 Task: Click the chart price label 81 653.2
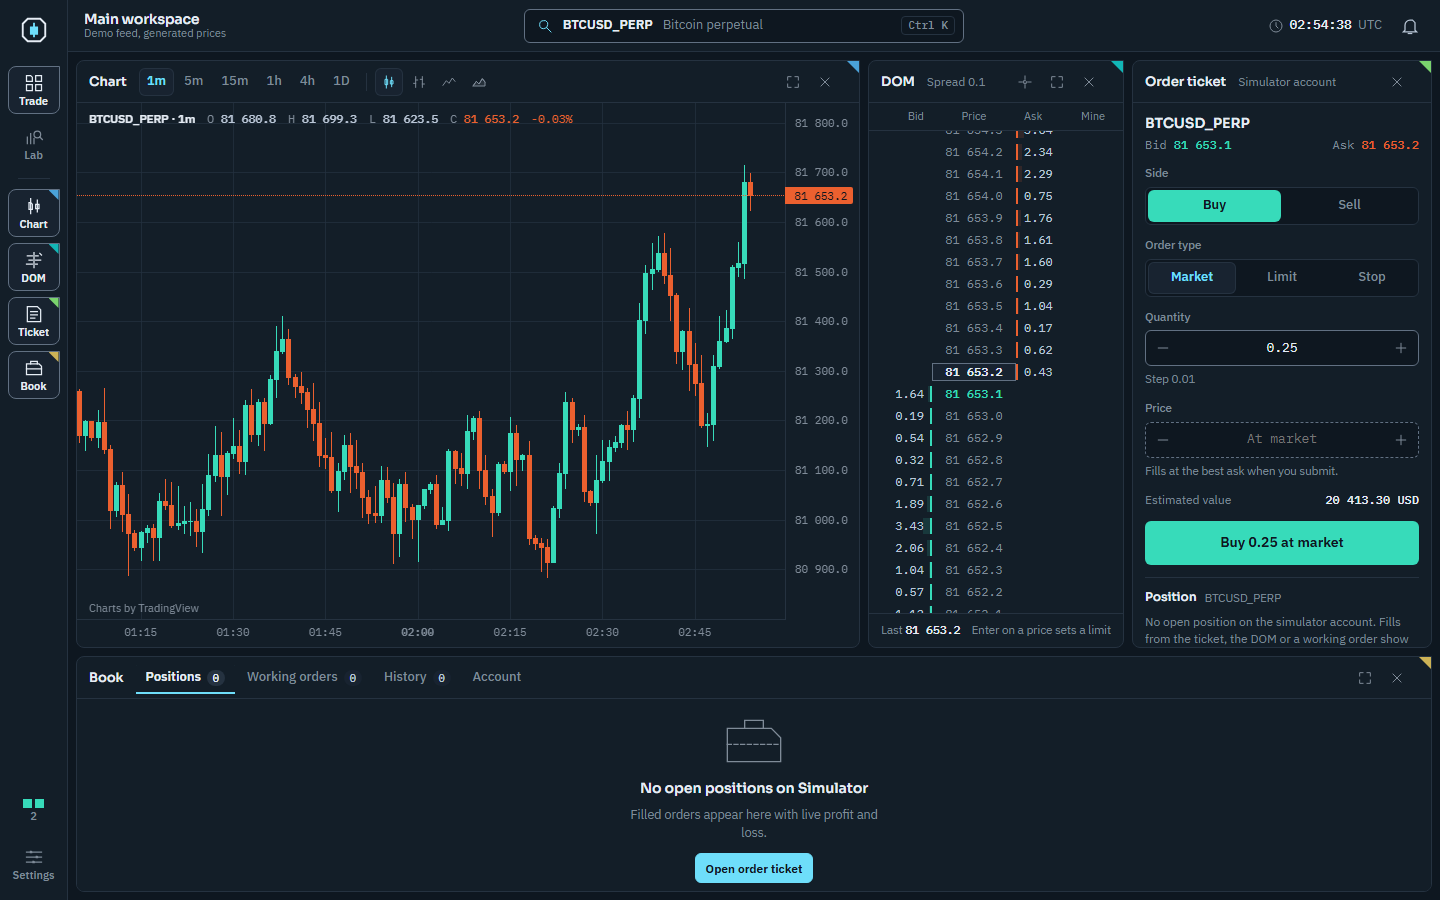[x=820, y=196]
